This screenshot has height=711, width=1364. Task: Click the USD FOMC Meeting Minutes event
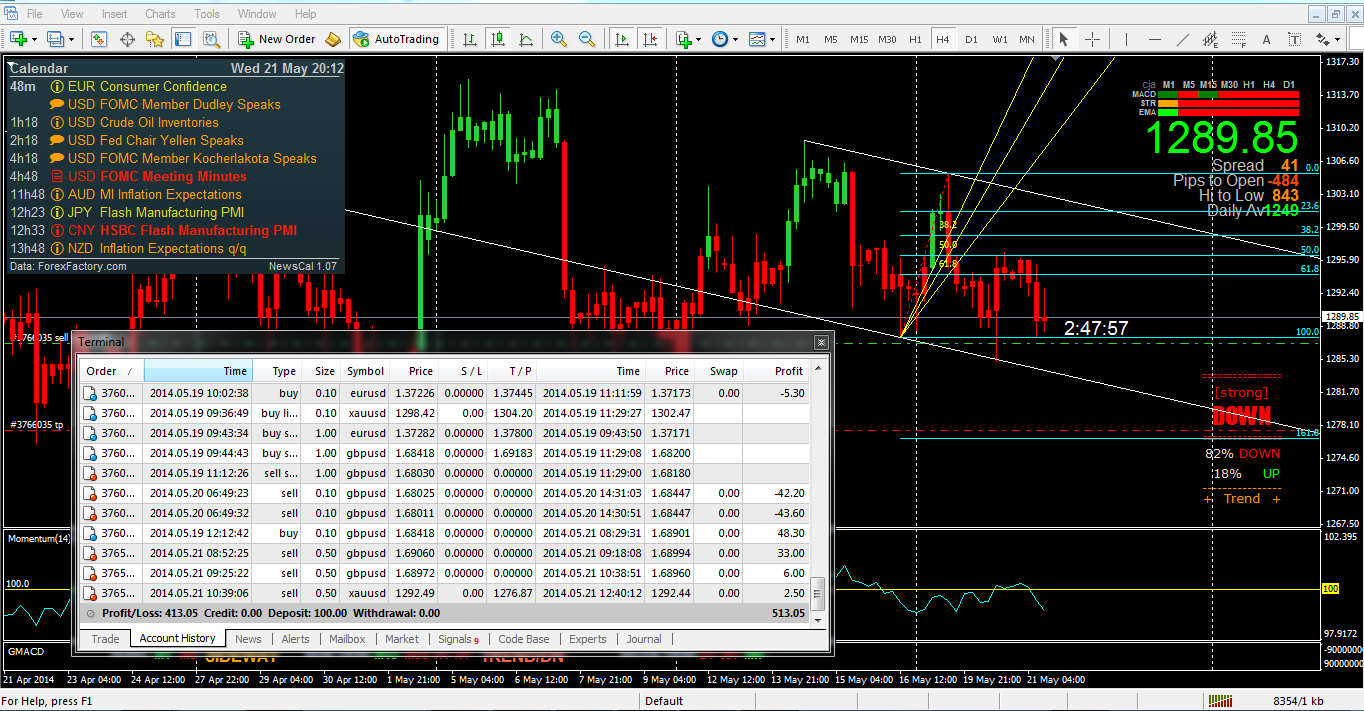(x=157, y=176)
